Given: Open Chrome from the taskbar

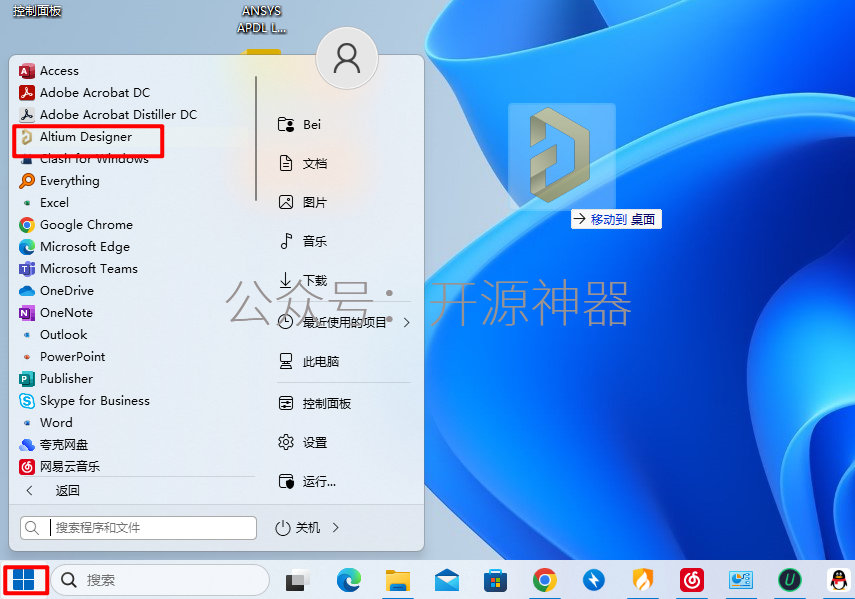Looking at the screenshot, I should [x=544, y=580].
